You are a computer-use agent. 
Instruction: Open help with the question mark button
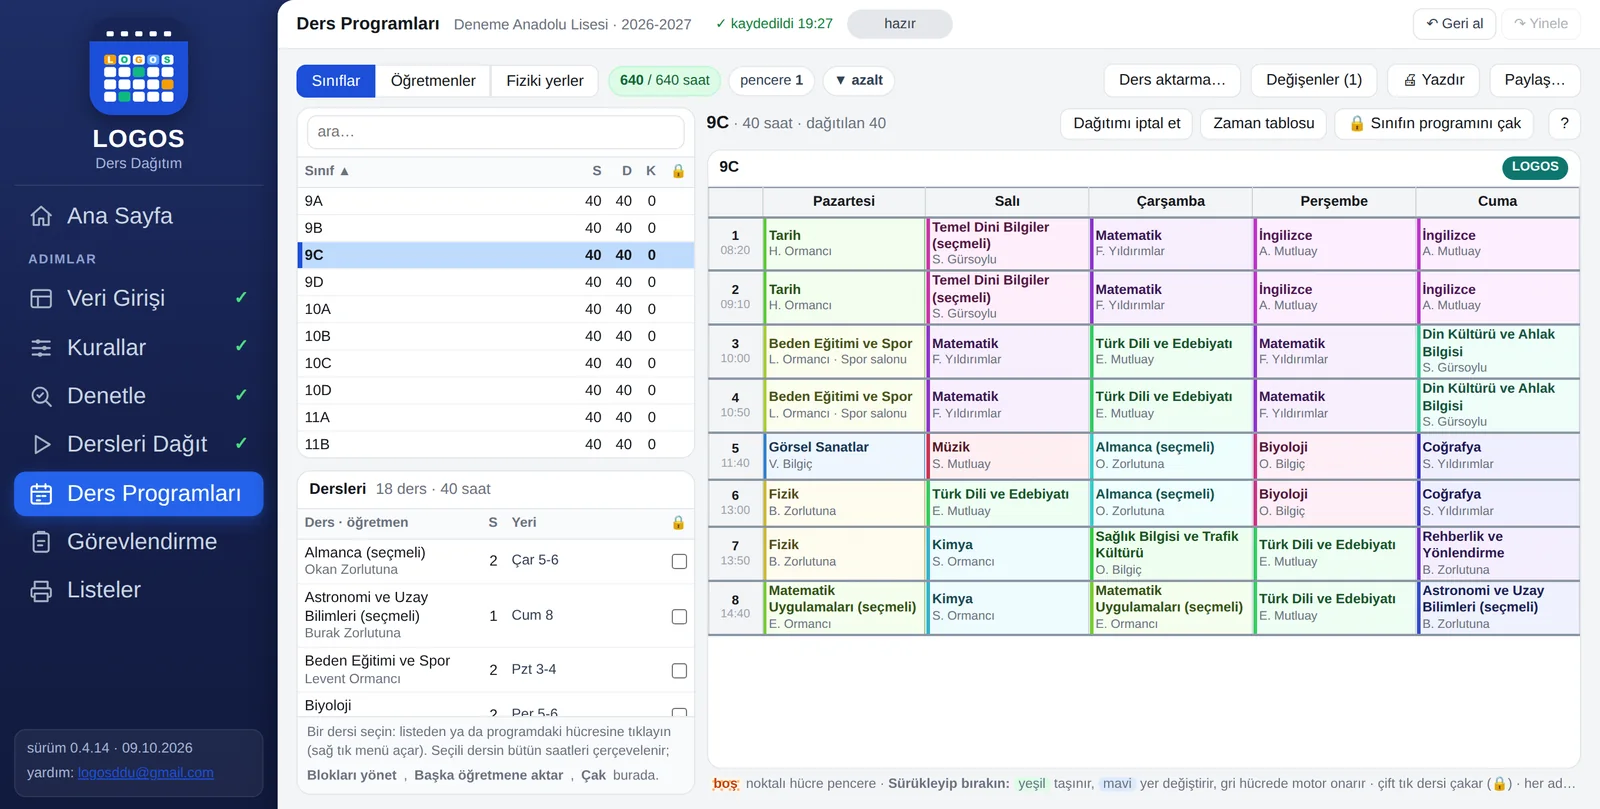1564,123
